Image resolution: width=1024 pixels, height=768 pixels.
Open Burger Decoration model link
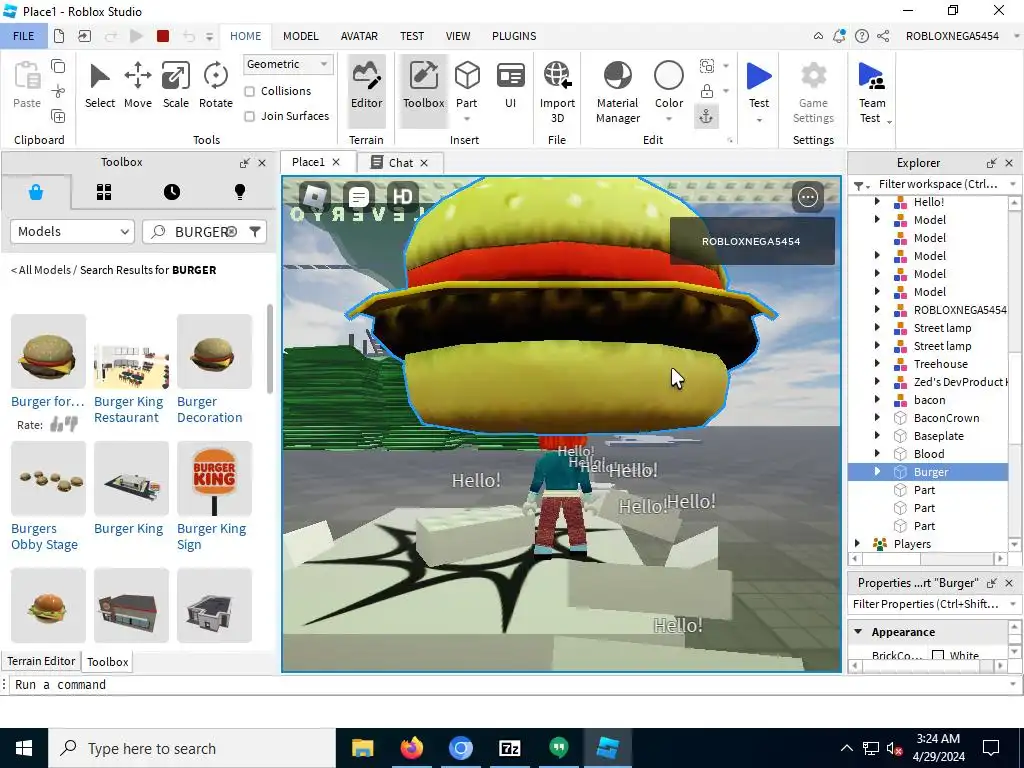(x=210, y=409)
